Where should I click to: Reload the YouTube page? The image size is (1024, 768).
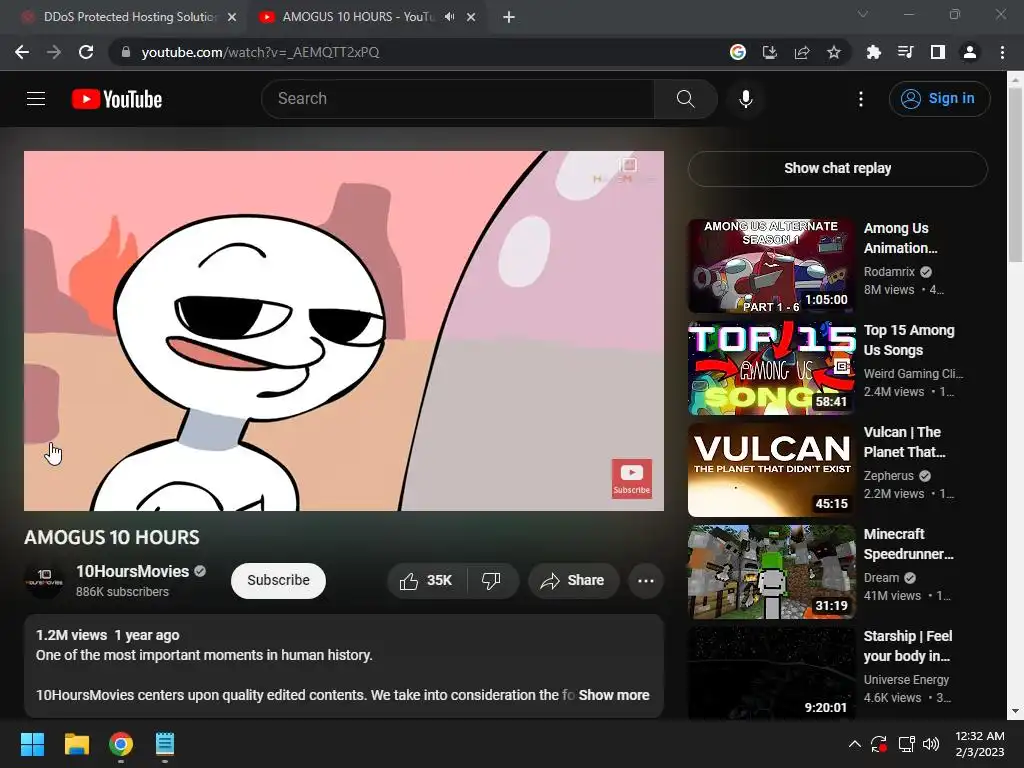[86, 52]
